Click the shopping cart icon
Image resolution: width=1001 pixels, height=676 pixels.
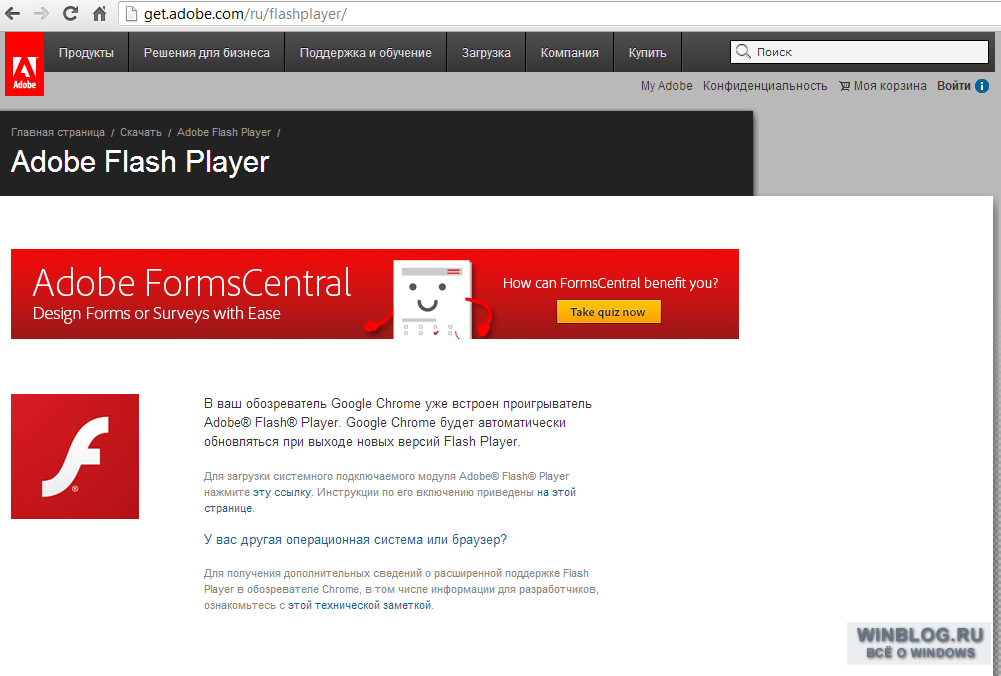click(x=844, y=86)
